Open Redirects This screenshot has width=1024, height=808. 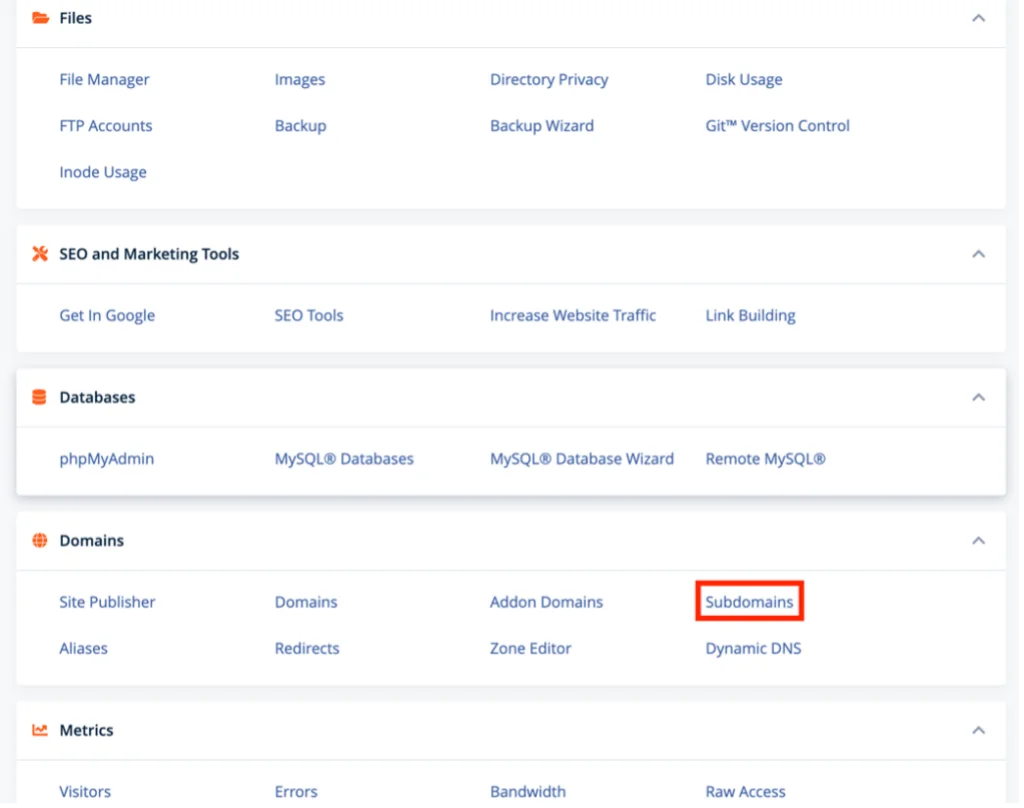coord(307,648)
